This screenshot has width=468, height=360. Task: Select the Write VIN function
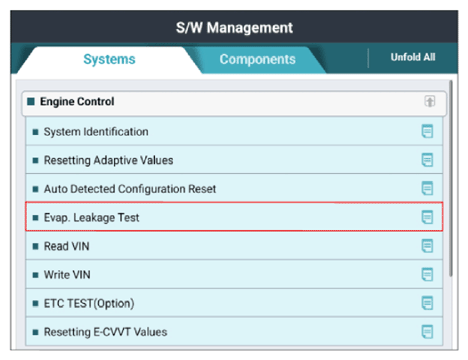click(234, 274)
